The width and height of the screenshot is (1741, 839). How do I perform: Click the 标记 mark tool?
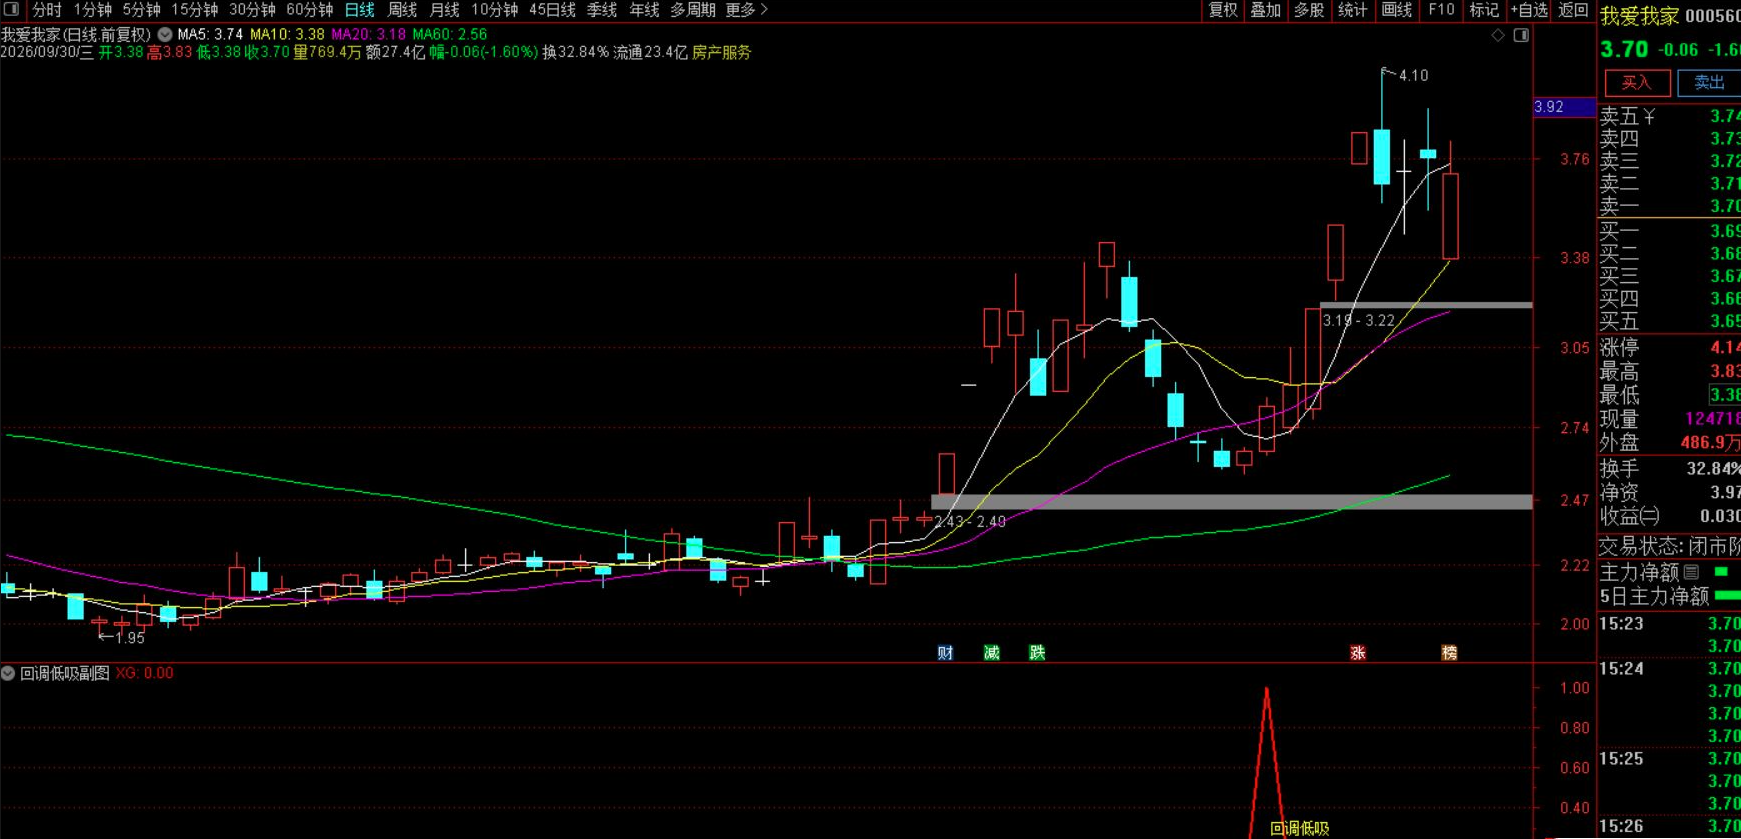(1484, 10)
